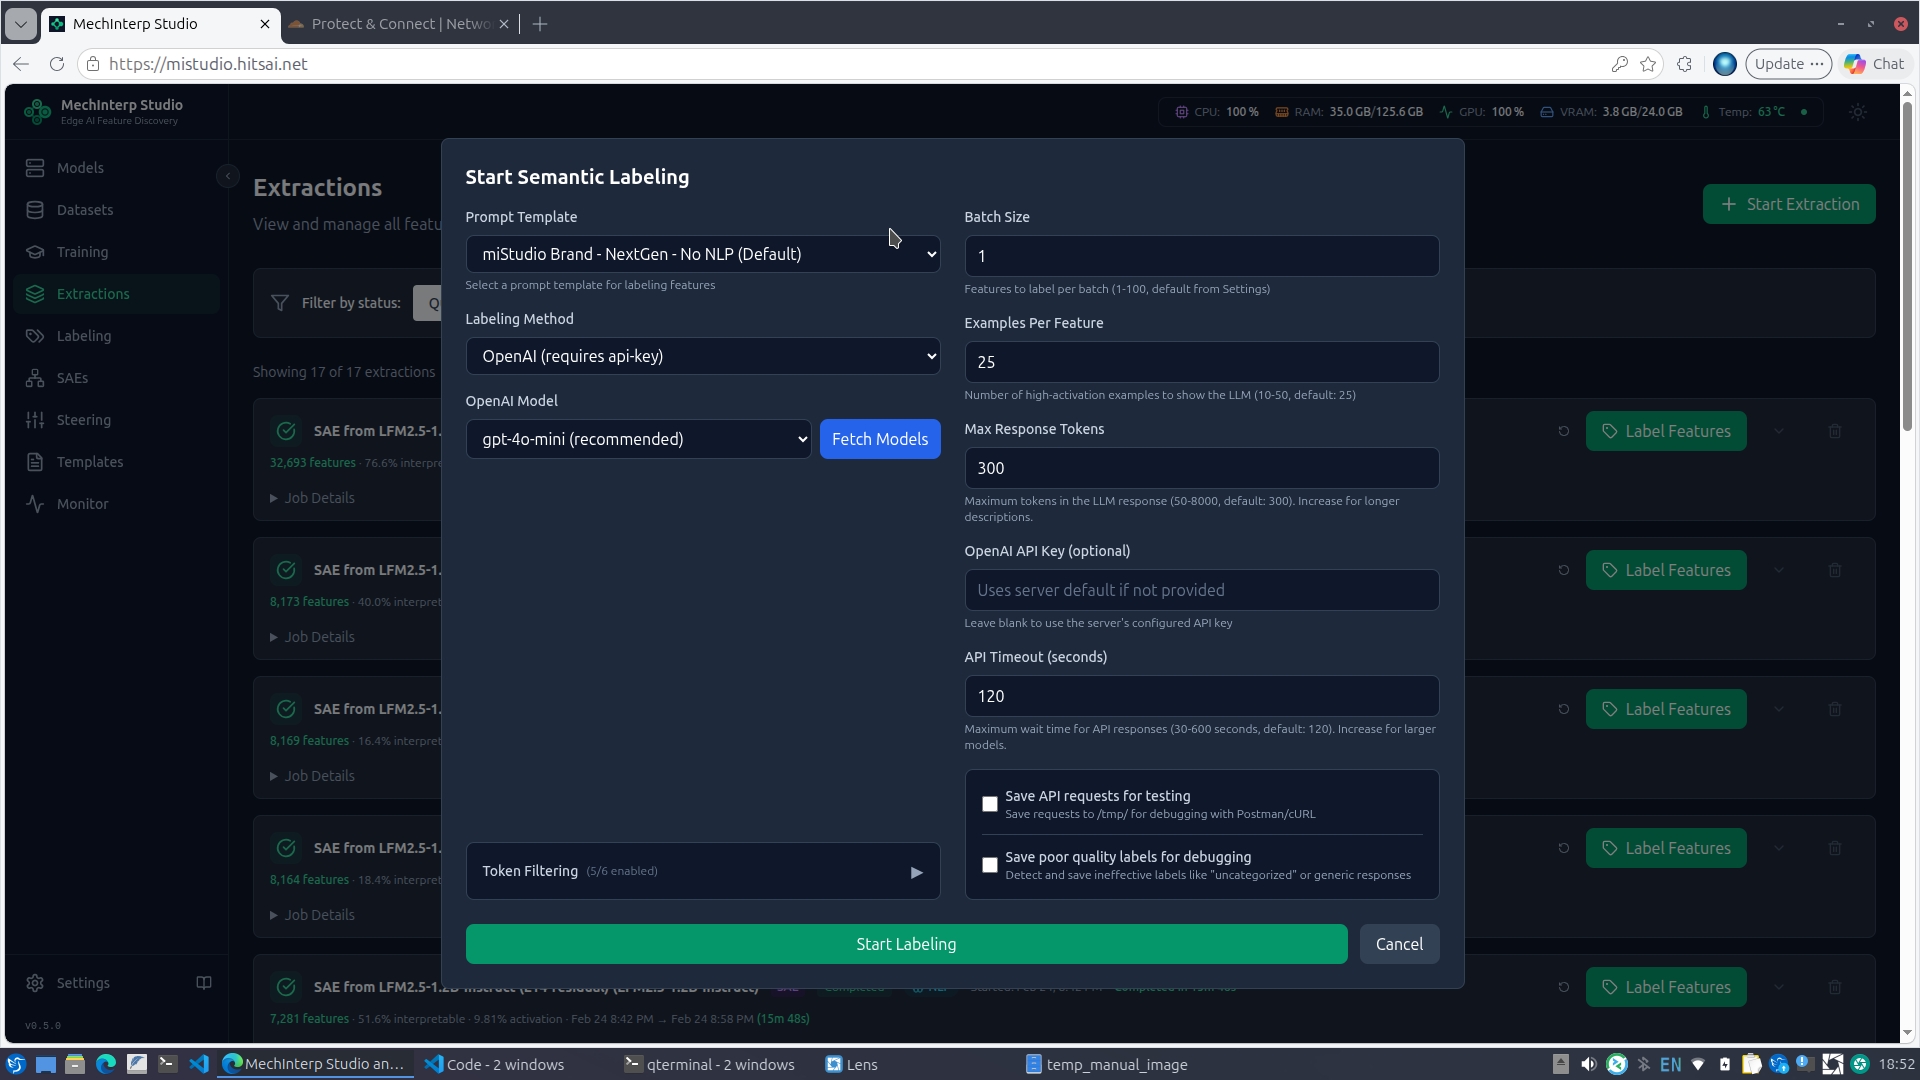
Task: Navigate to SAEs in sidebar
Action: (117, 378)
